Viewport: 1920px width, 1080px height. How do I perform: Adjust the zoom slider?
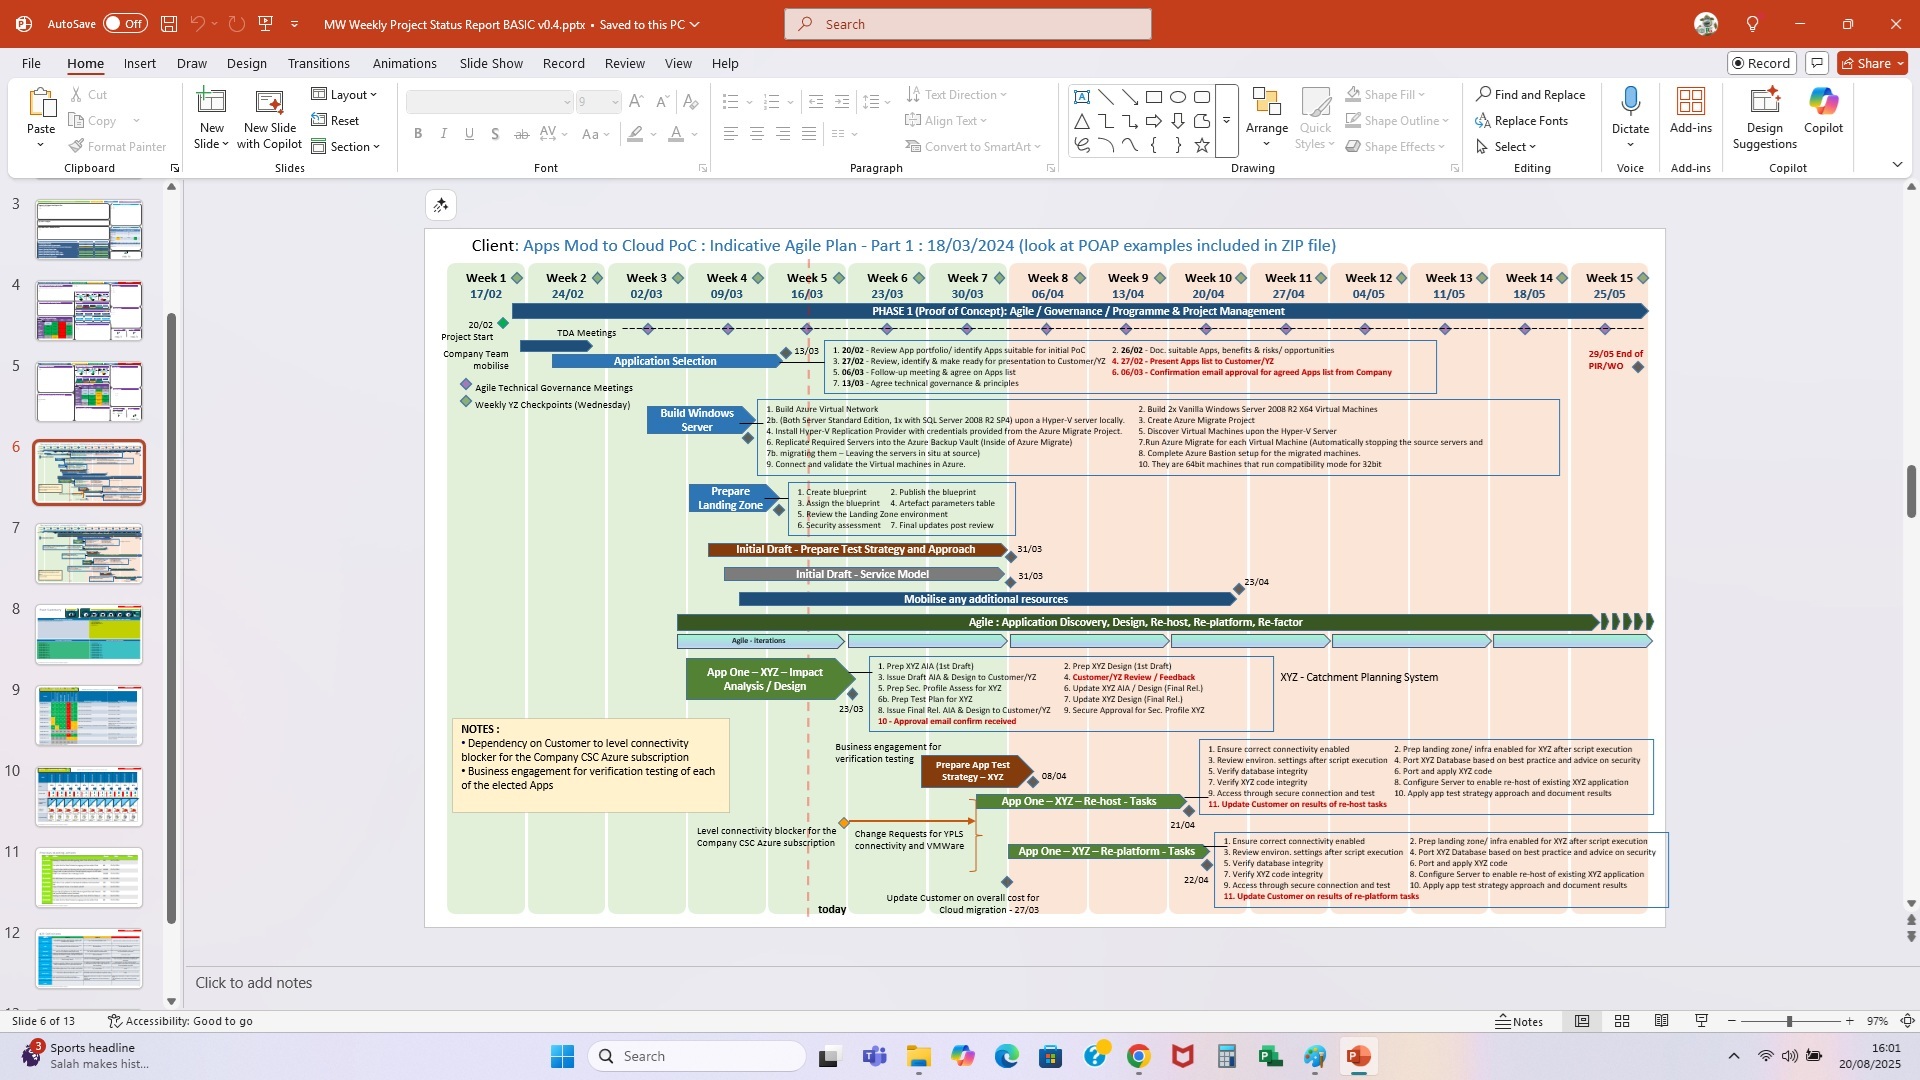pyautogui.click(x=1790, y=1021)
